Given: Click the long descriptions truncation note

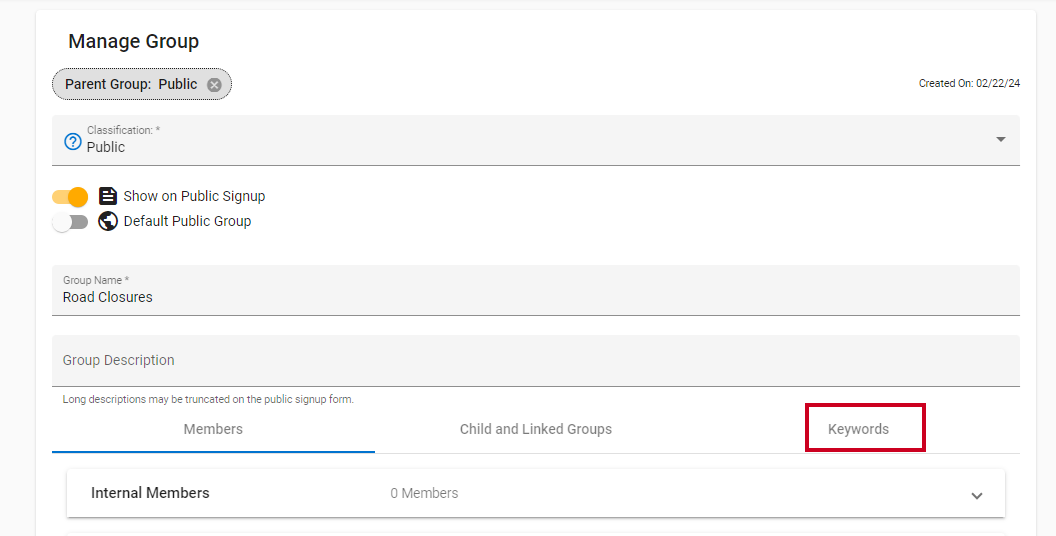Looking at the screenshot, I should click(x=208, y=399).
